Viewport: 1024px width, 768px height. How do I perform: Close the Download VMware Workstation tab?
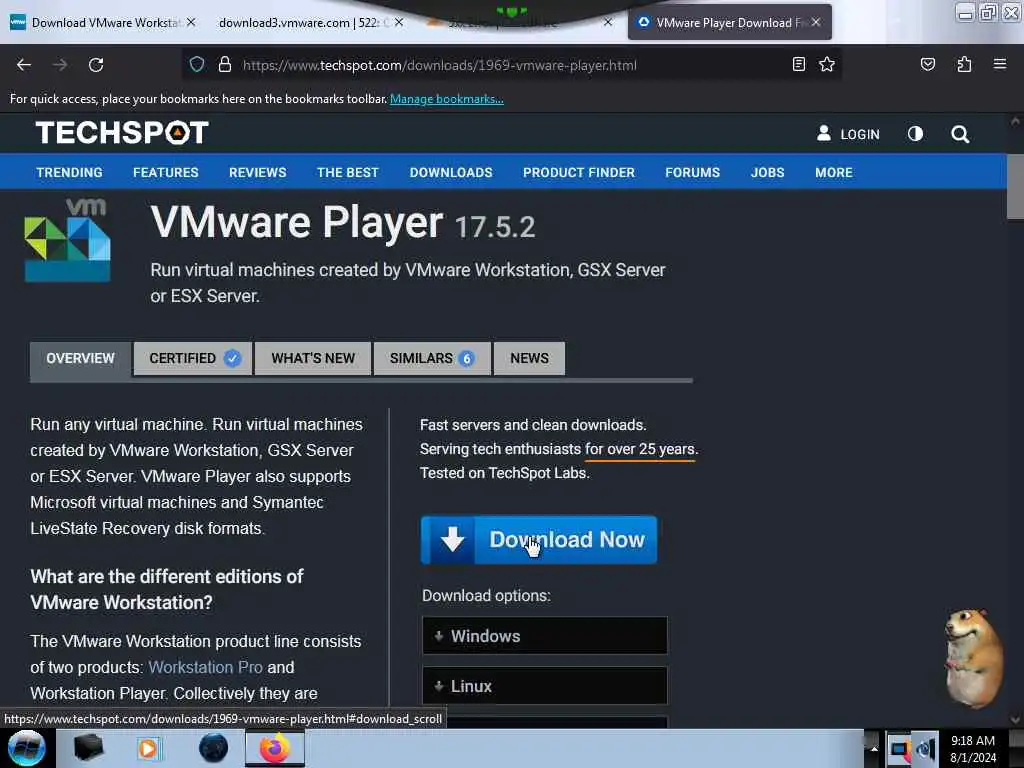[191, 22]
